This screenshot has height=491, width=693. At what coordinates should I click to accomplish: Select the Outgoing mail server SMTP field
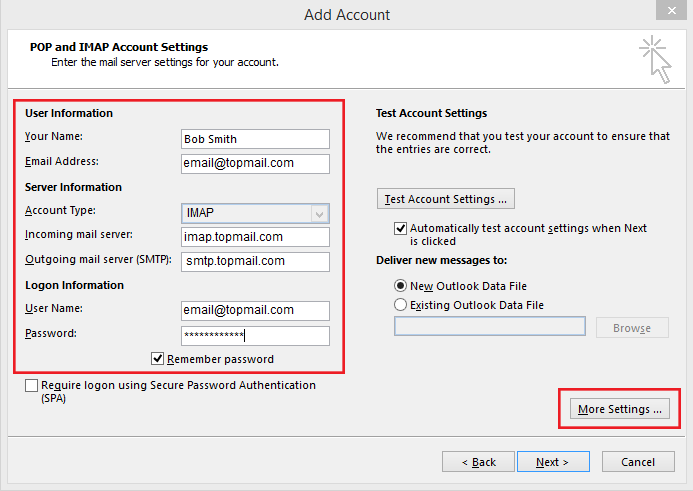coord(255,262)
